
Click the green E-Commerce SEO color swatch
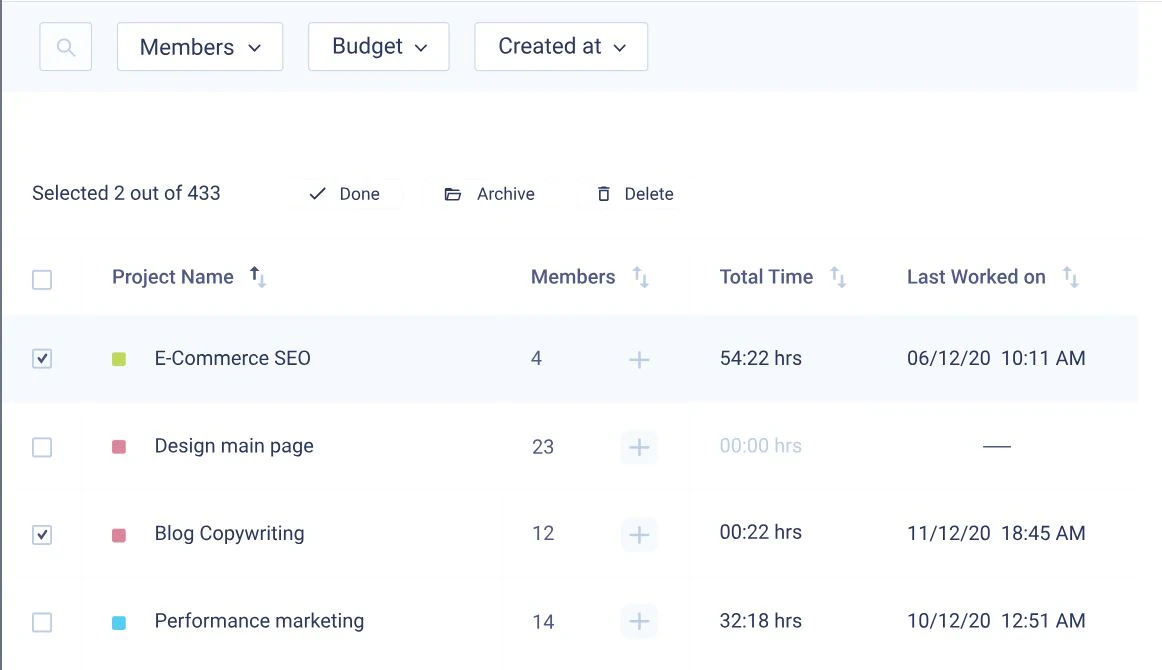pyautogui.click(x=119, y=359)
